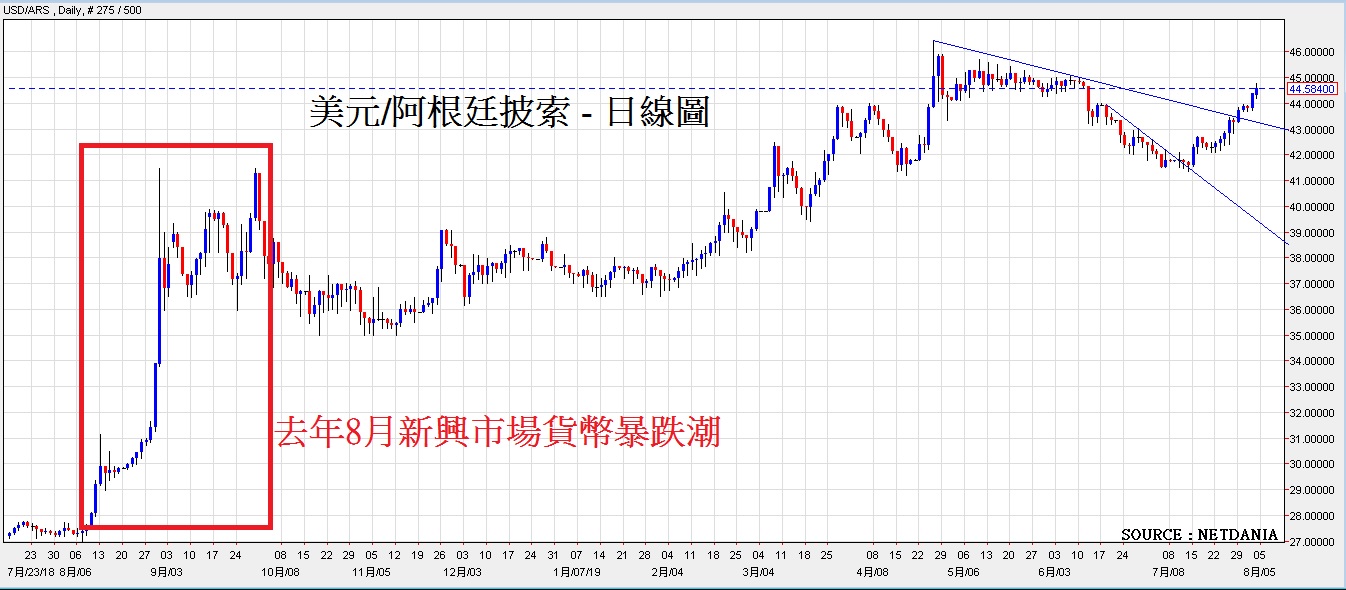Click the Chinese chart title 美元/阿根廷披索 - 日線圖
The image size is (1346, 590).
pos(509,113)
